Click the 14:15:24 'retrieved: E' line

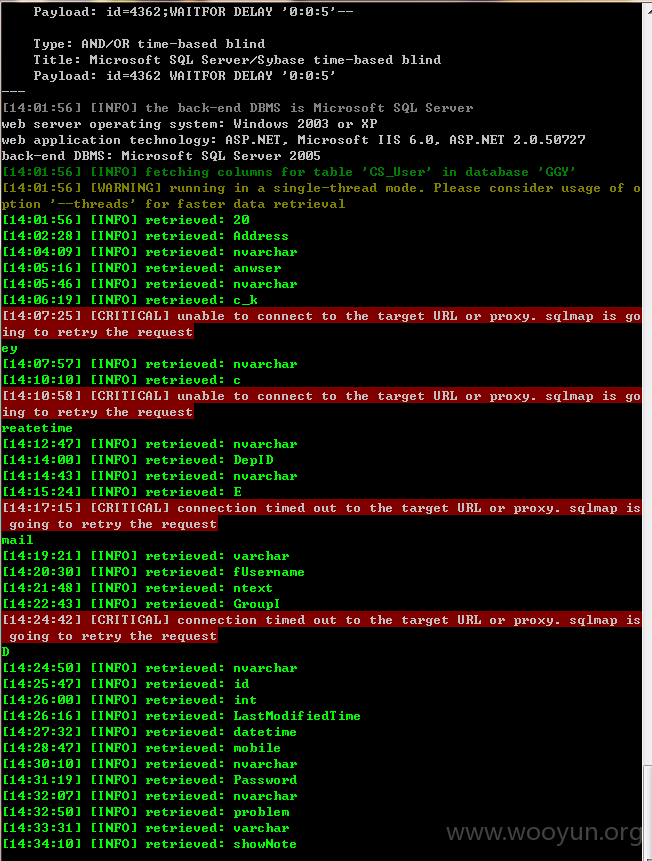click(x=121, y=492)
